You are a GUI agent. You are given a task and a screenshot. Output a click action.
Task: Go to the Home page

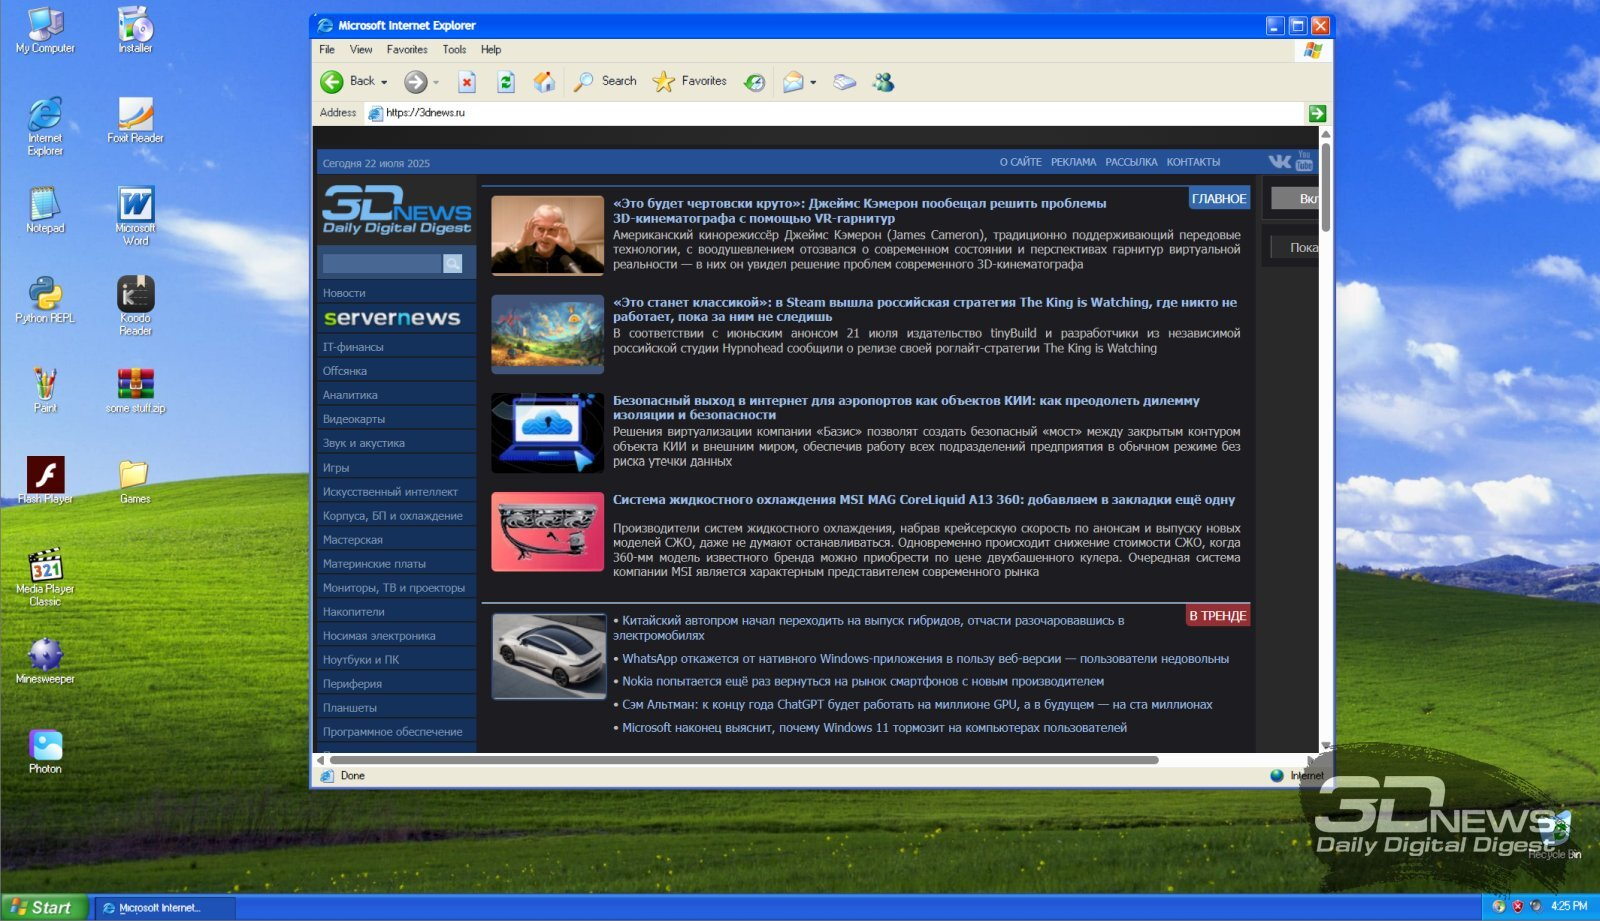(544, 82)
